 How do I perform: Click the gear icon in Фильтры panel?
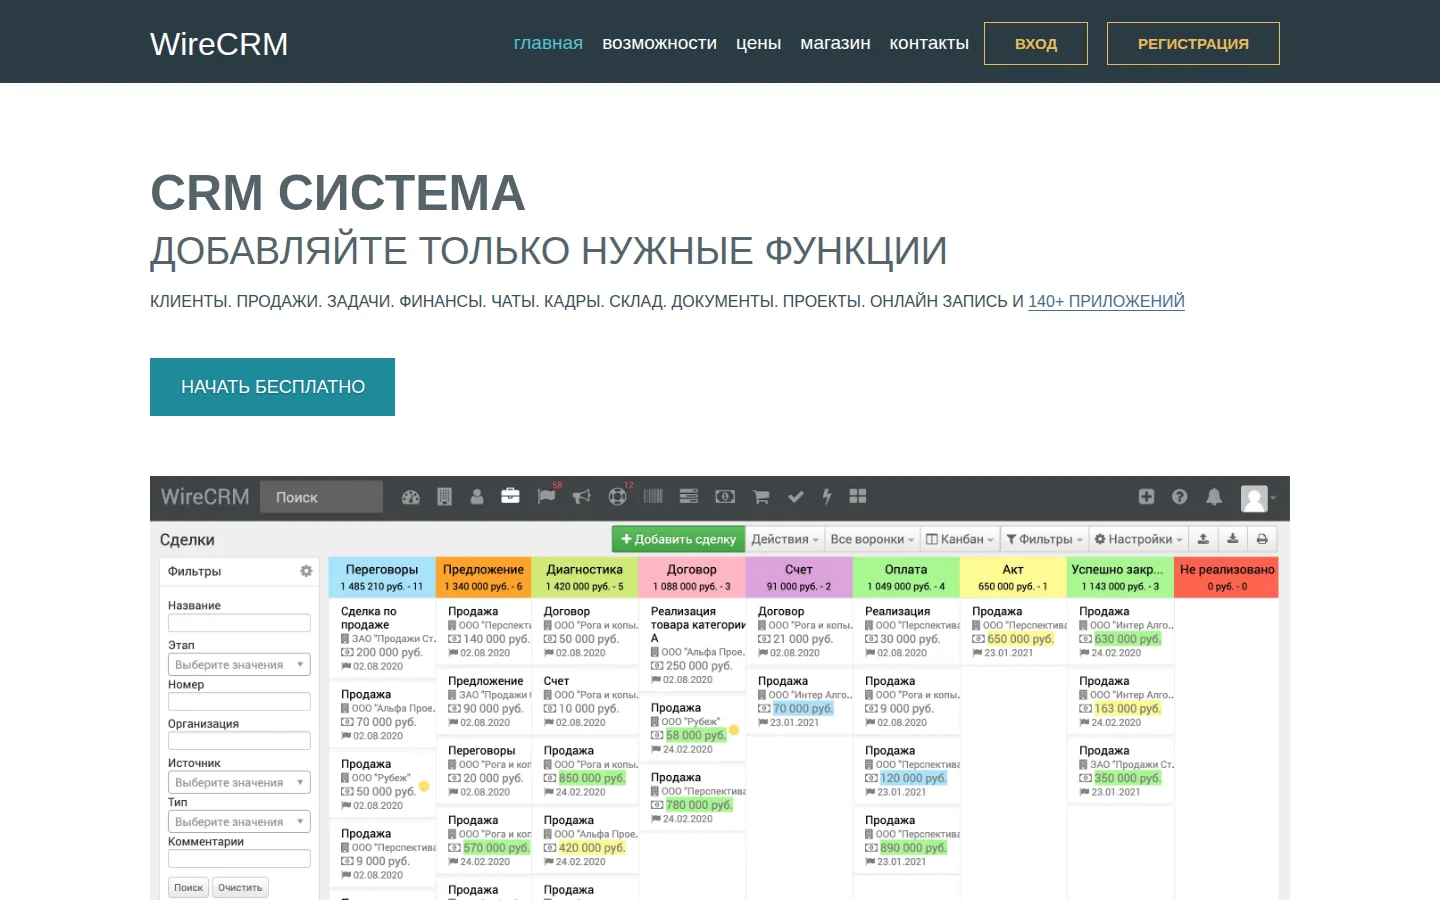tap(306, 571)
